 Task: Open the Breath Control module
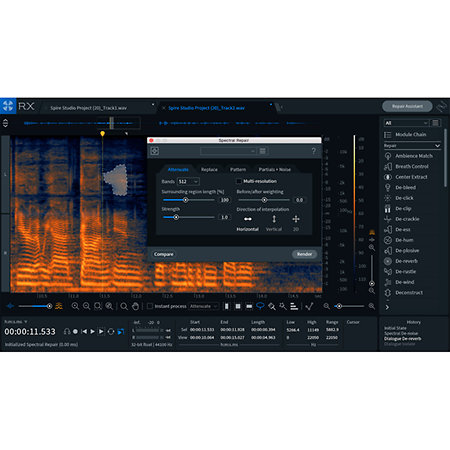click(x=407, y=166)
